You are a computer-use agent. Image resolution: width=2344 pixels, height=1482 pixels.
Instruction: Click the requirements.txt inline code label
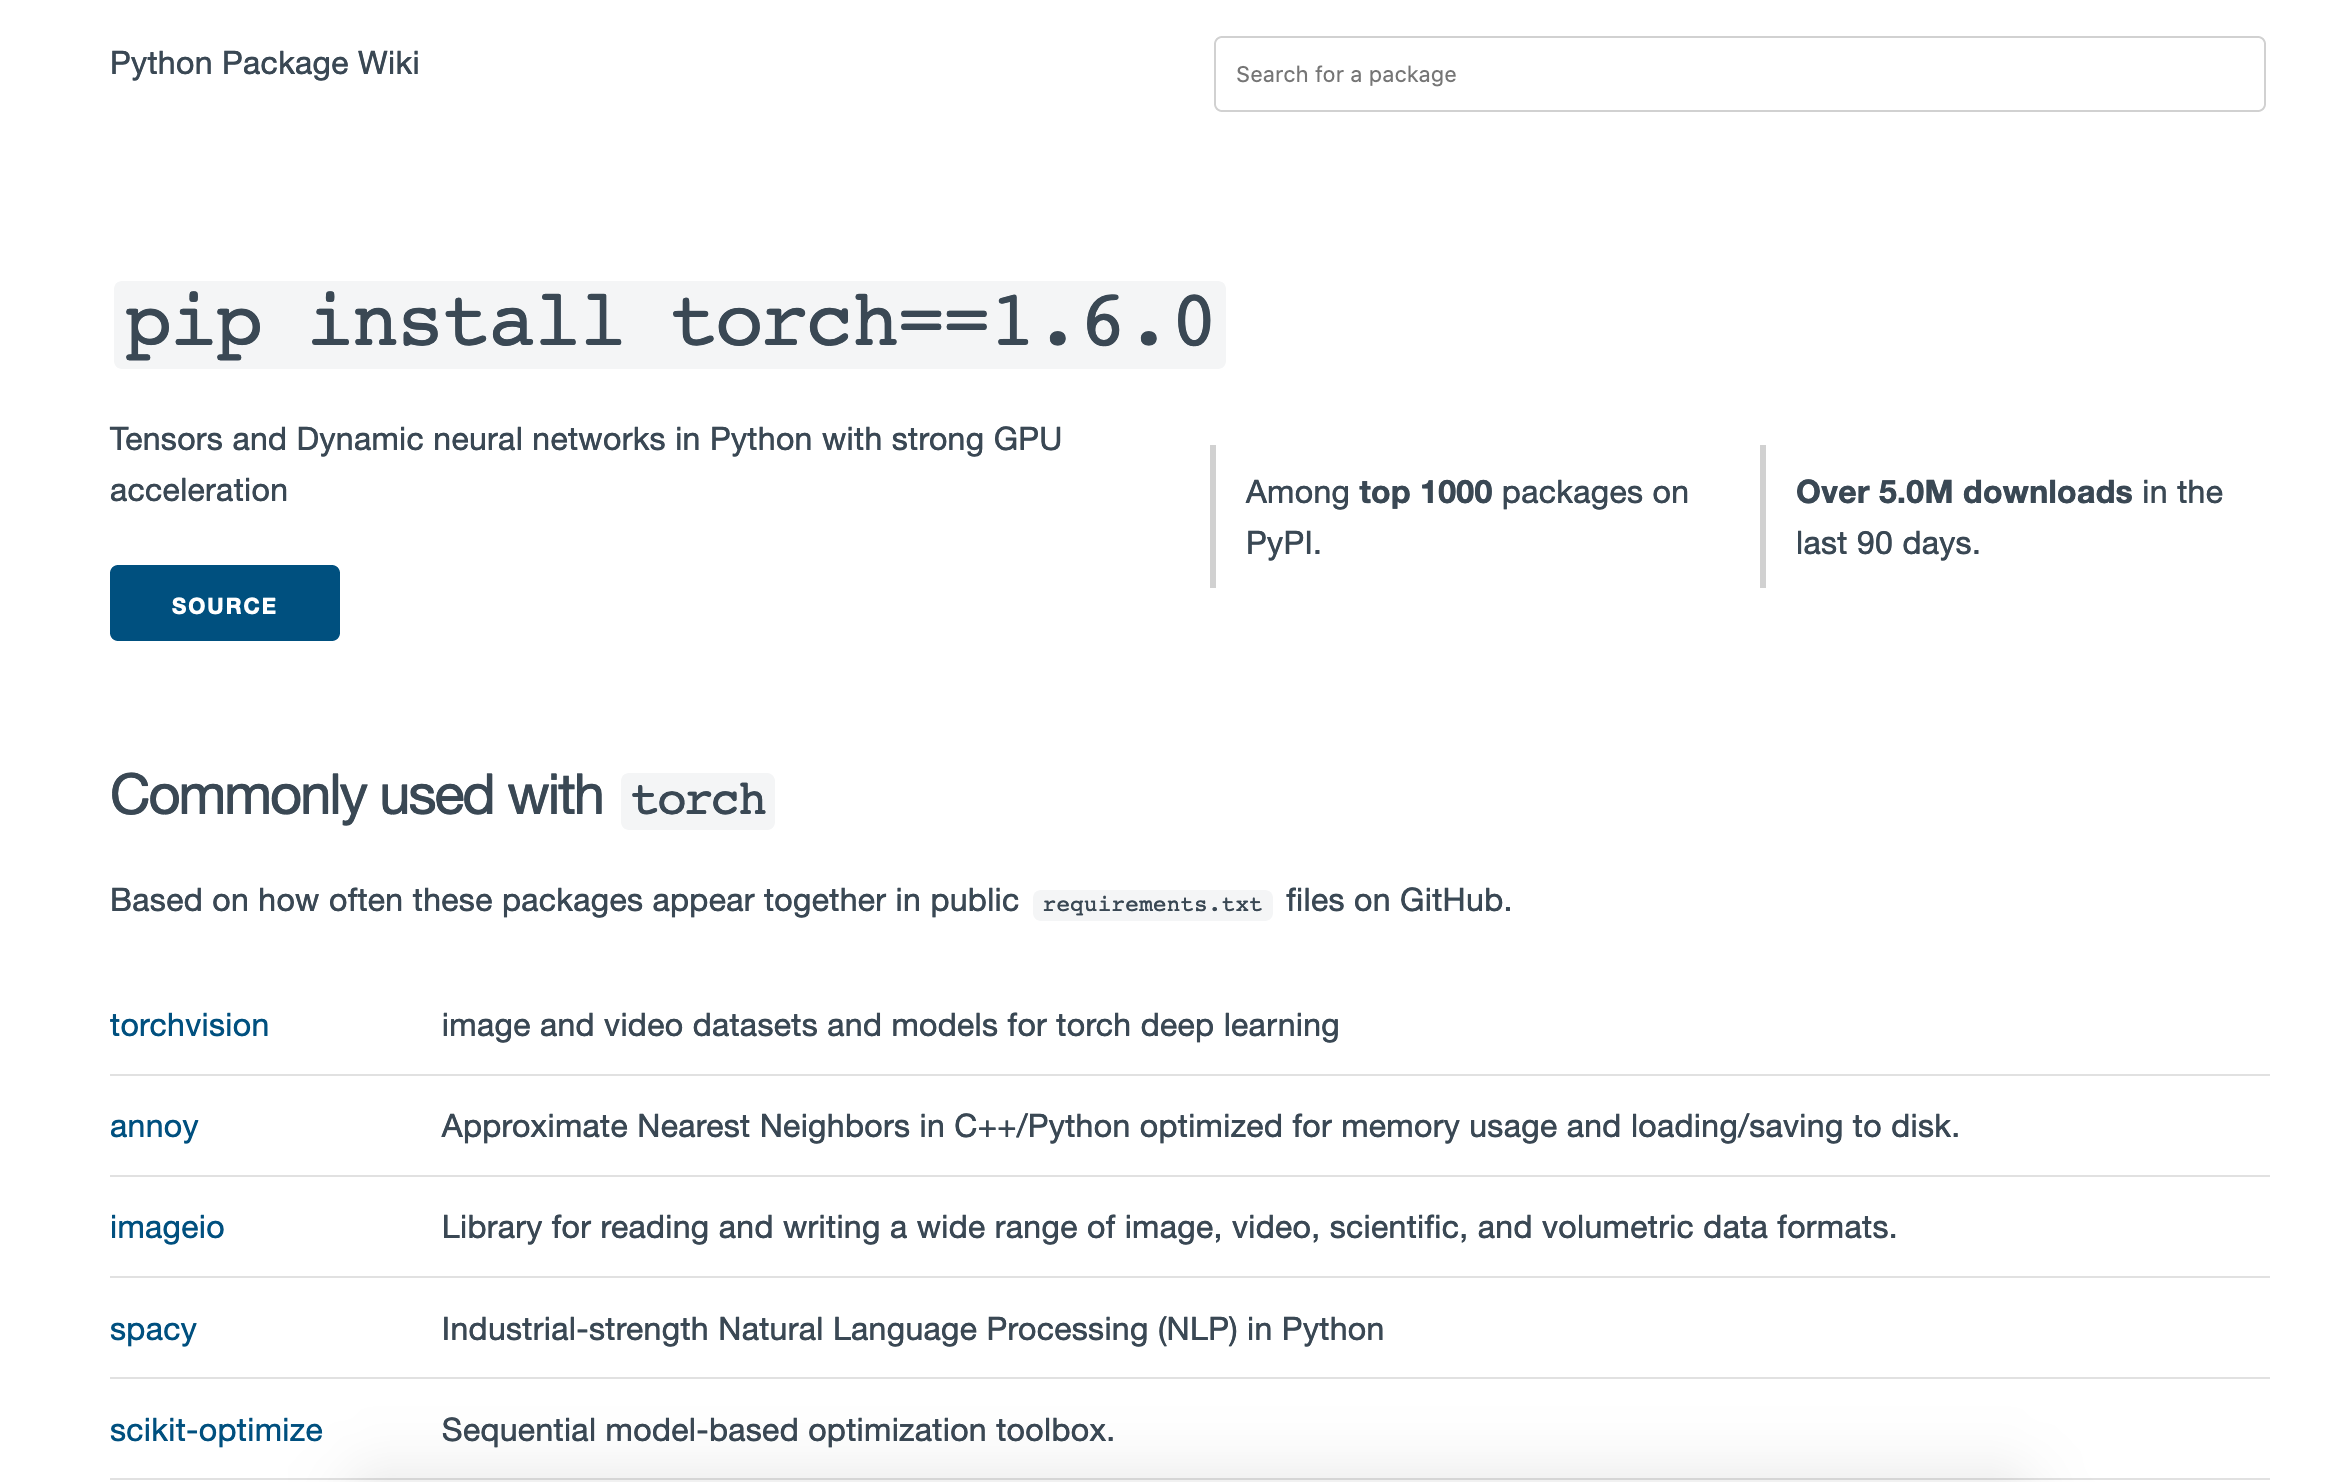(x=1152, y=903)
